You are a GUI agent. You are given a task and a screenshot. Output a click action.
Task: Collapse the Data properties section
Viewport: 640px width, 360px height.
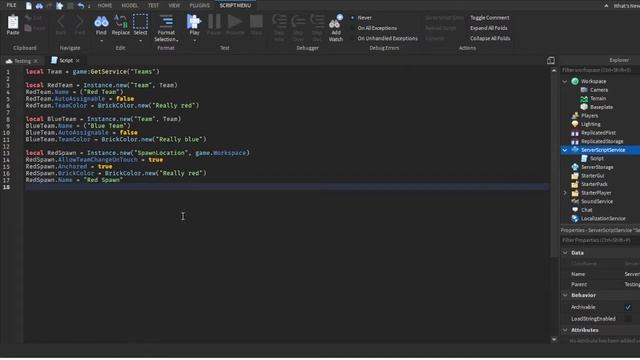coord(565,253)
